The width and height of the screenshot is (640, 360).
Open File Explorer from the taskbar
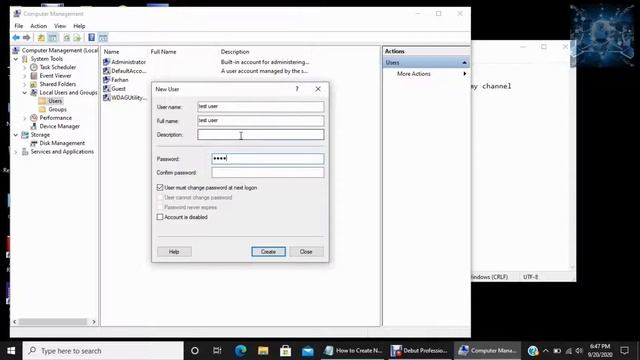coord(263,351)
